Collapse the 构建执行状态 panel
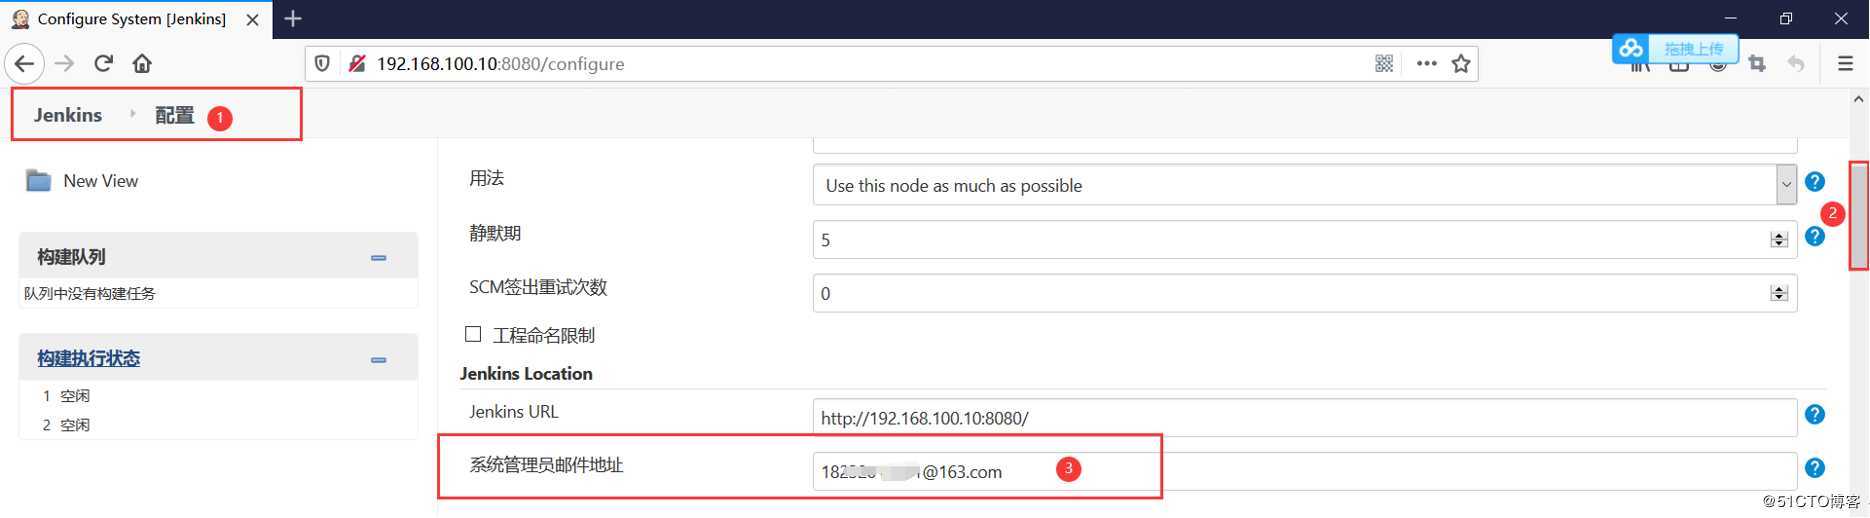Screen dimensions: 1870x518 378,360
